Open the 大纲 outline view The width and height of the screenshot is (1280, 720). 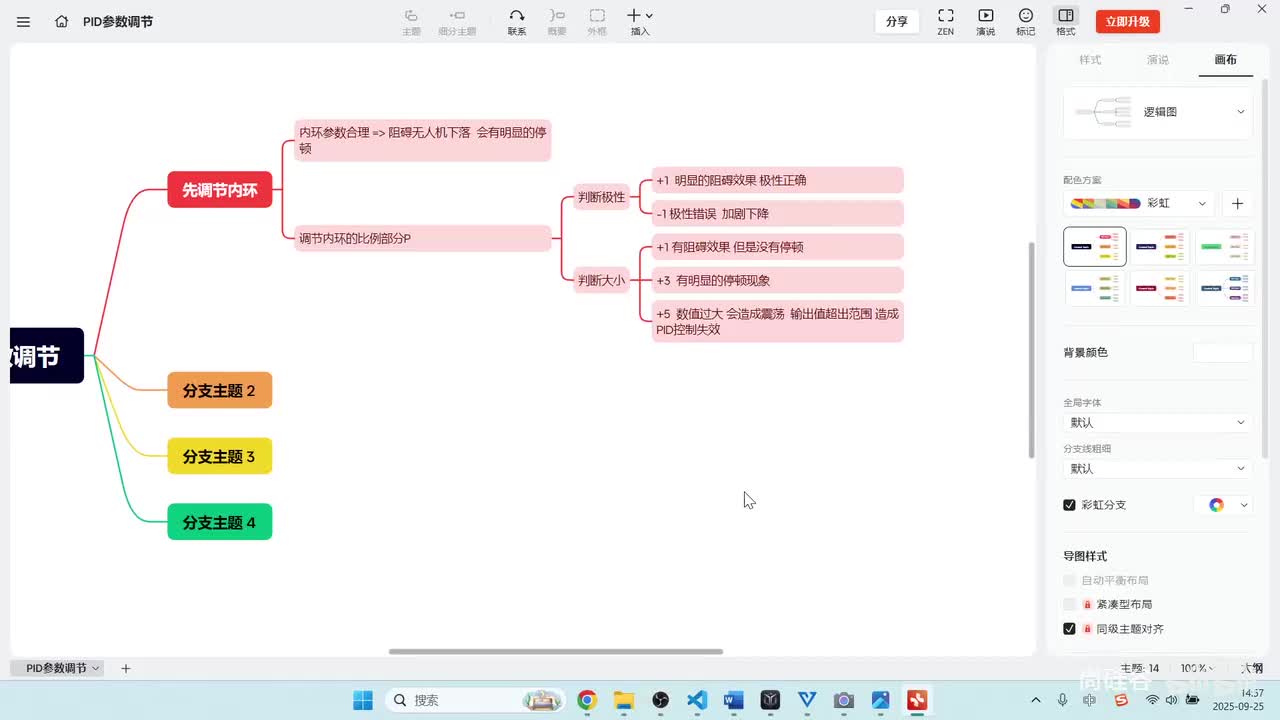tap(1251, 668)
